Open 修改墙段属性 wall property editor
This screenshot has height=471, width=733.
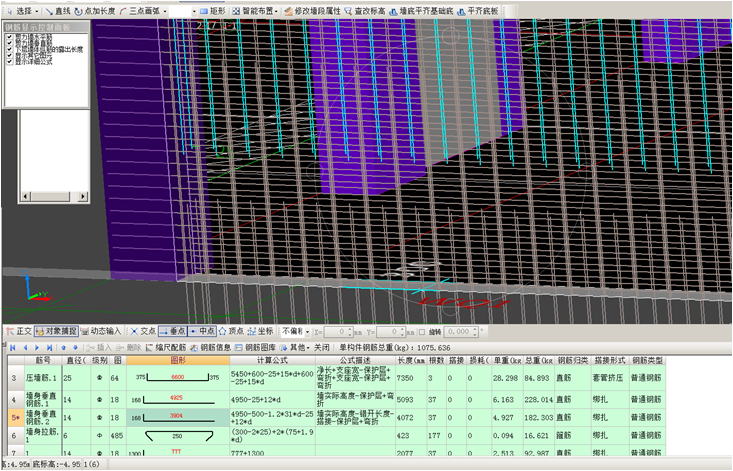(x=312, y=11)
